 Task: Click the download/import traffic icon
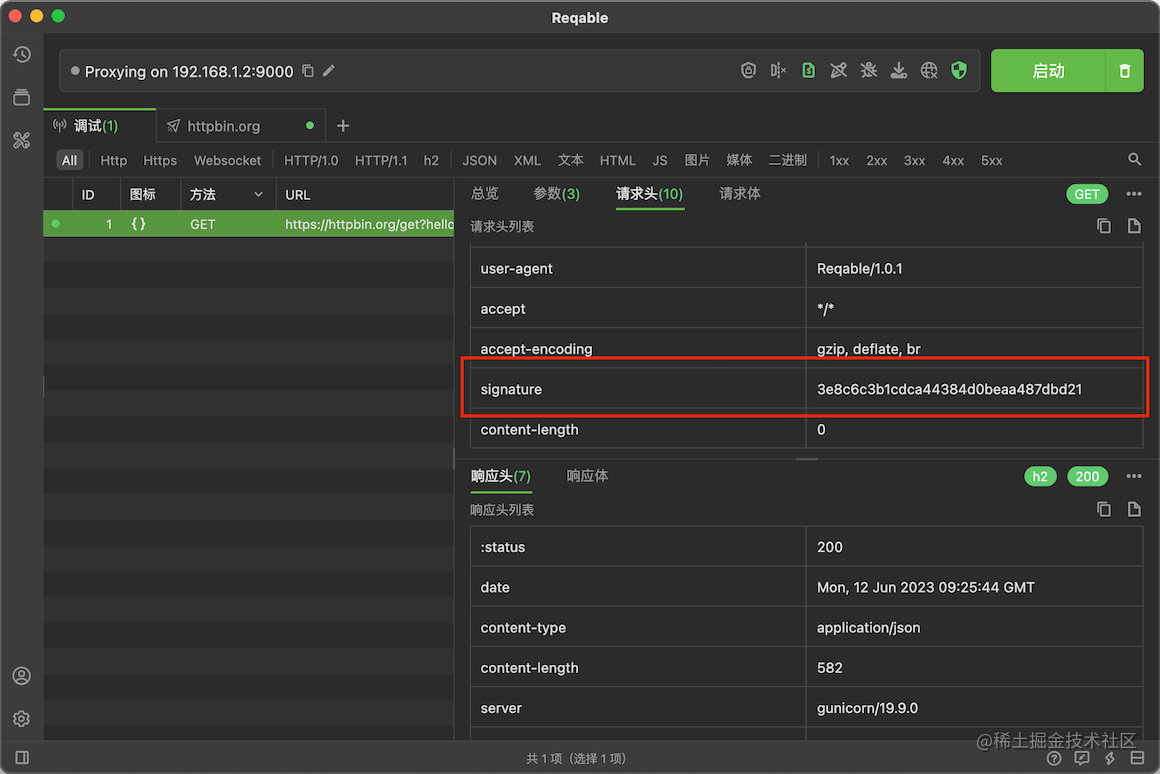click(x=898, y=70)
